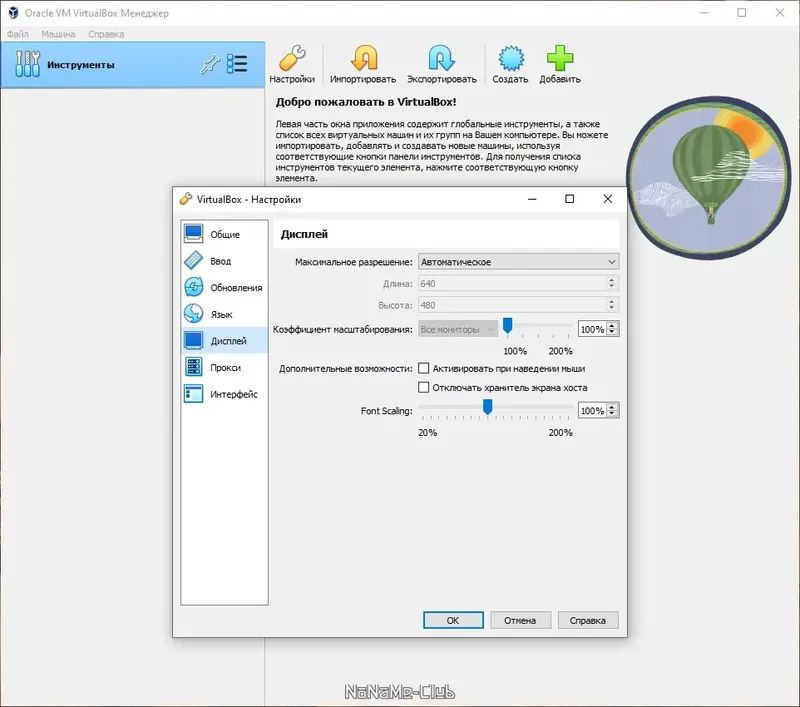
Task: Confirm settings with OK button
Action: 453,620
